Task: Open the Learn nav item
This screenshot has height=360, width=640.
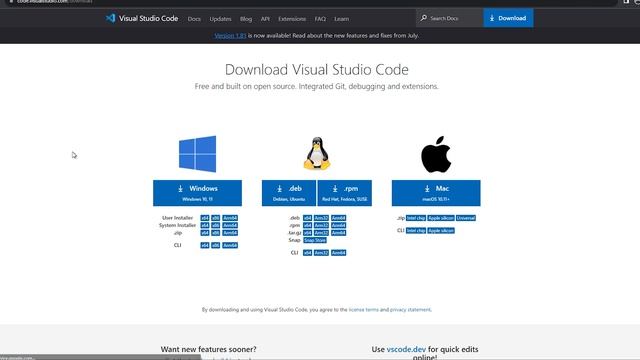Action: click(341, 19)
